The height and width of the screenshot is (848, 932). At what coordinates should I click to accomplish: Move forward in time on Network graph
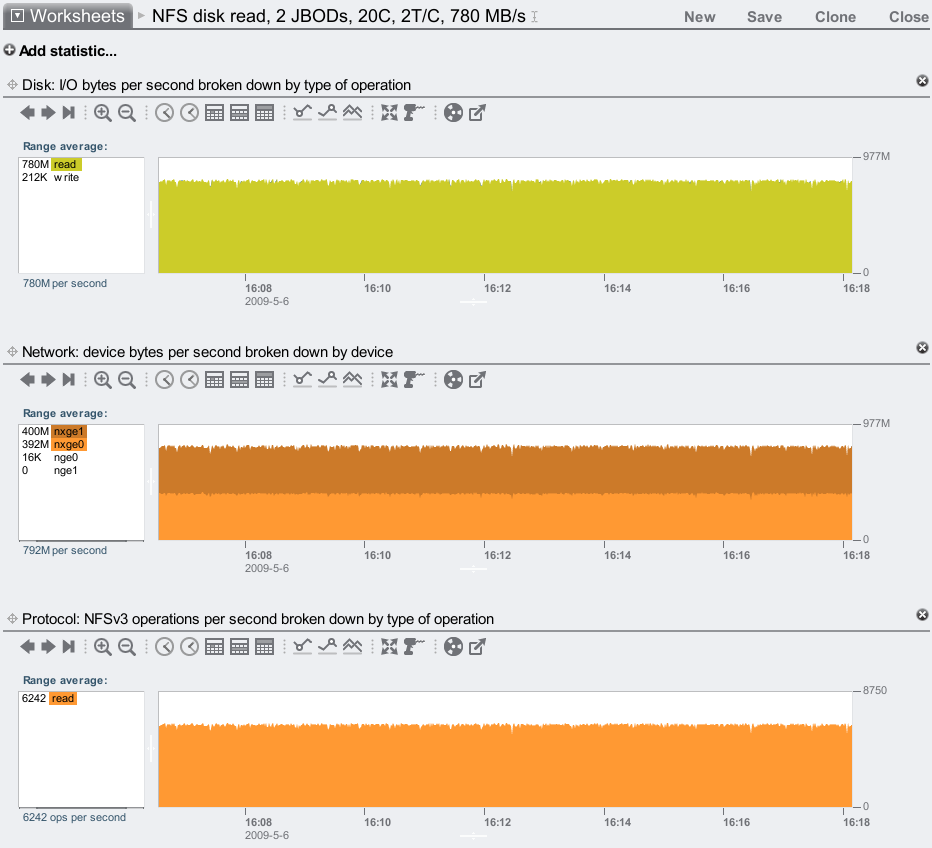coord(47,380)
